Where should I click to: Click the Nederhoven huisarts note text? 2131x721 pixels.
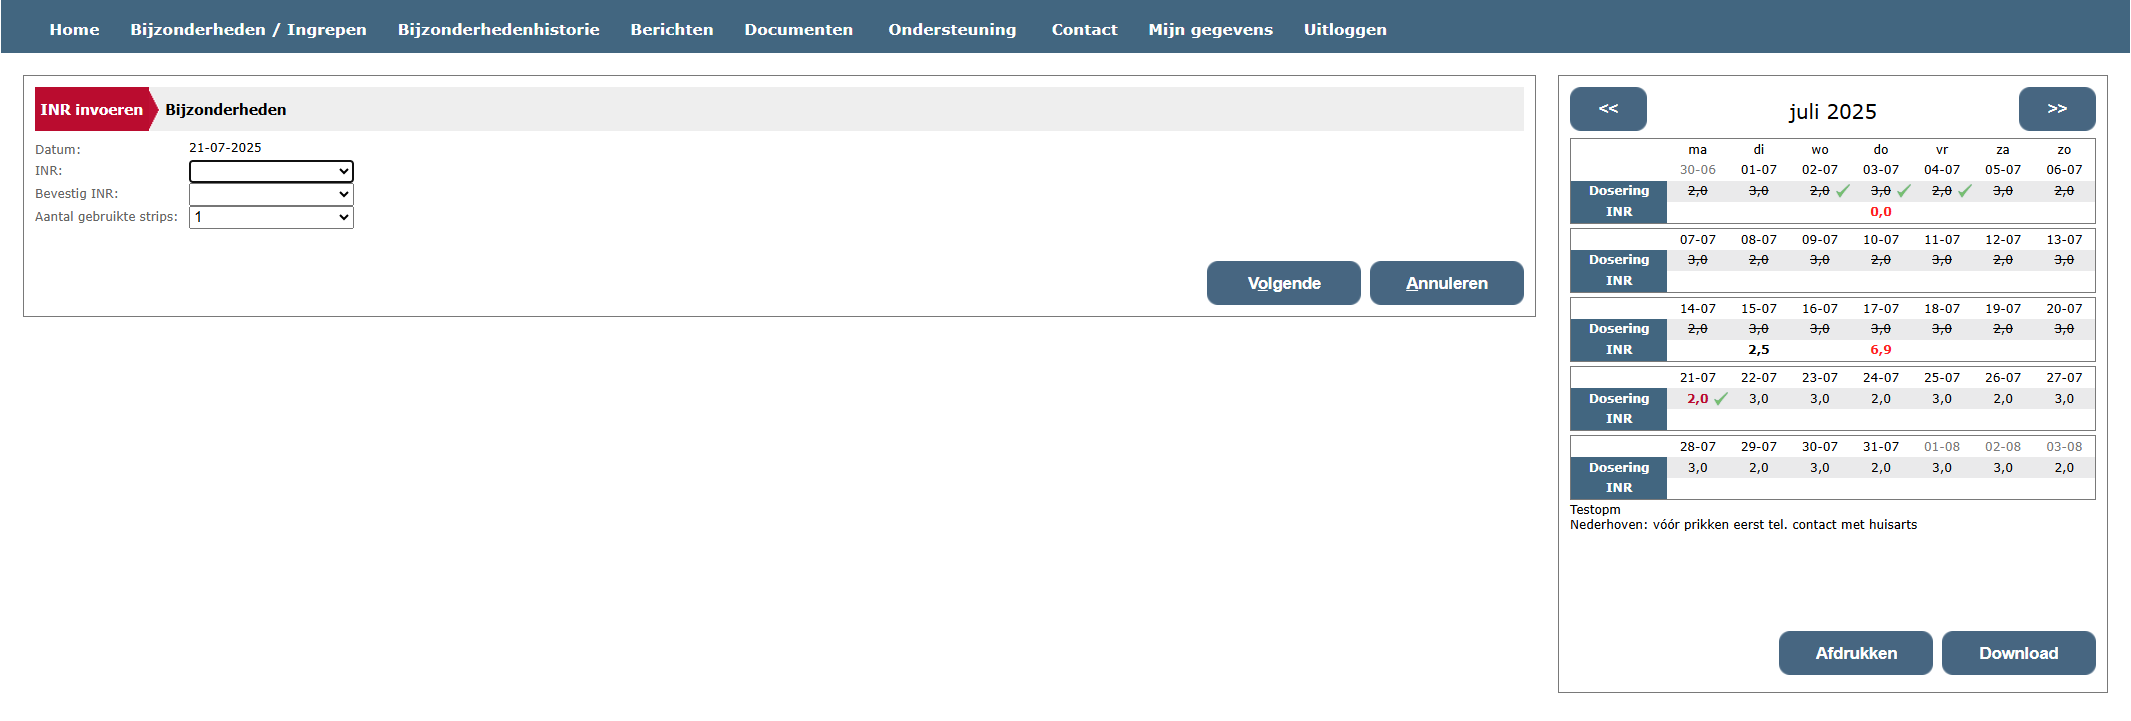coord(1743,525)
